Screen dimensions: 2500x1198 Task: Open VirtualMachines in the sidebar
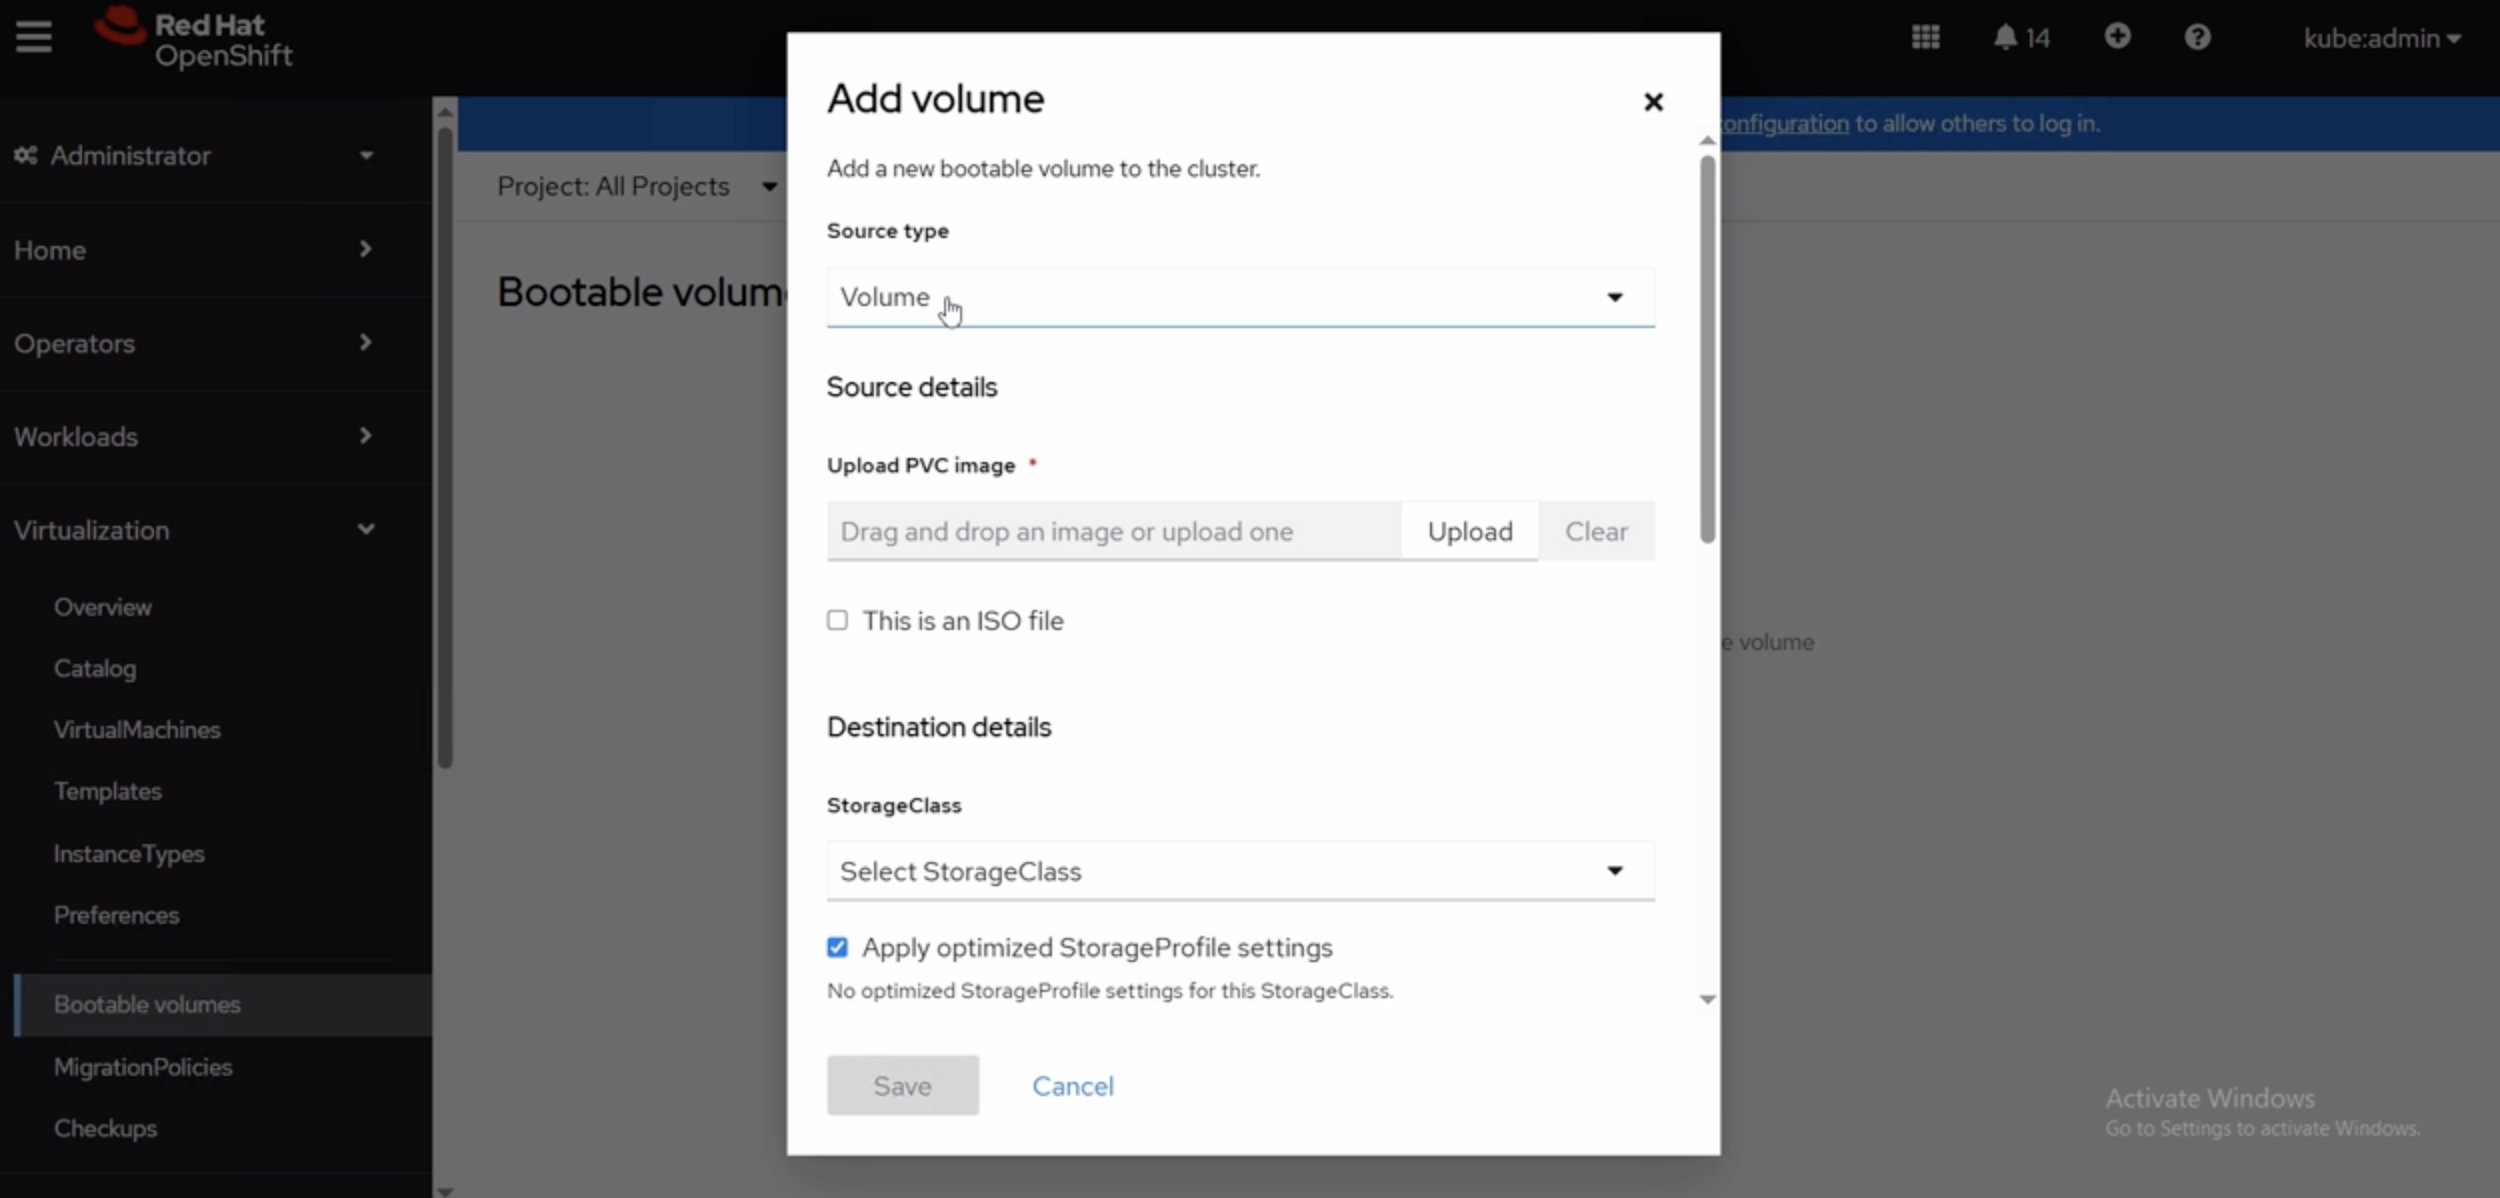point(137,730)
